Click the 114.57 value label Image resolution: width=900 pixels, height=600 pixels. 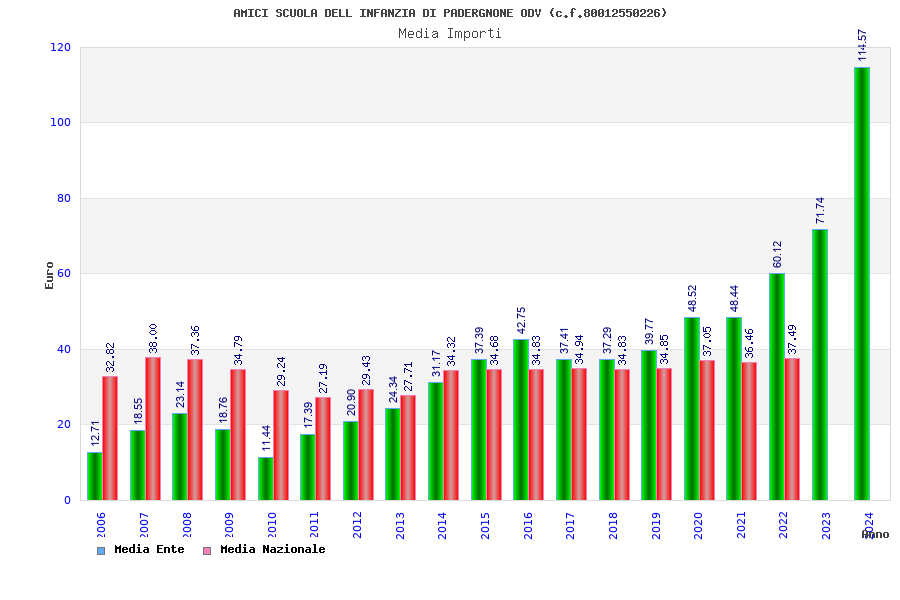pyautogui.click(x=862, y=45)
